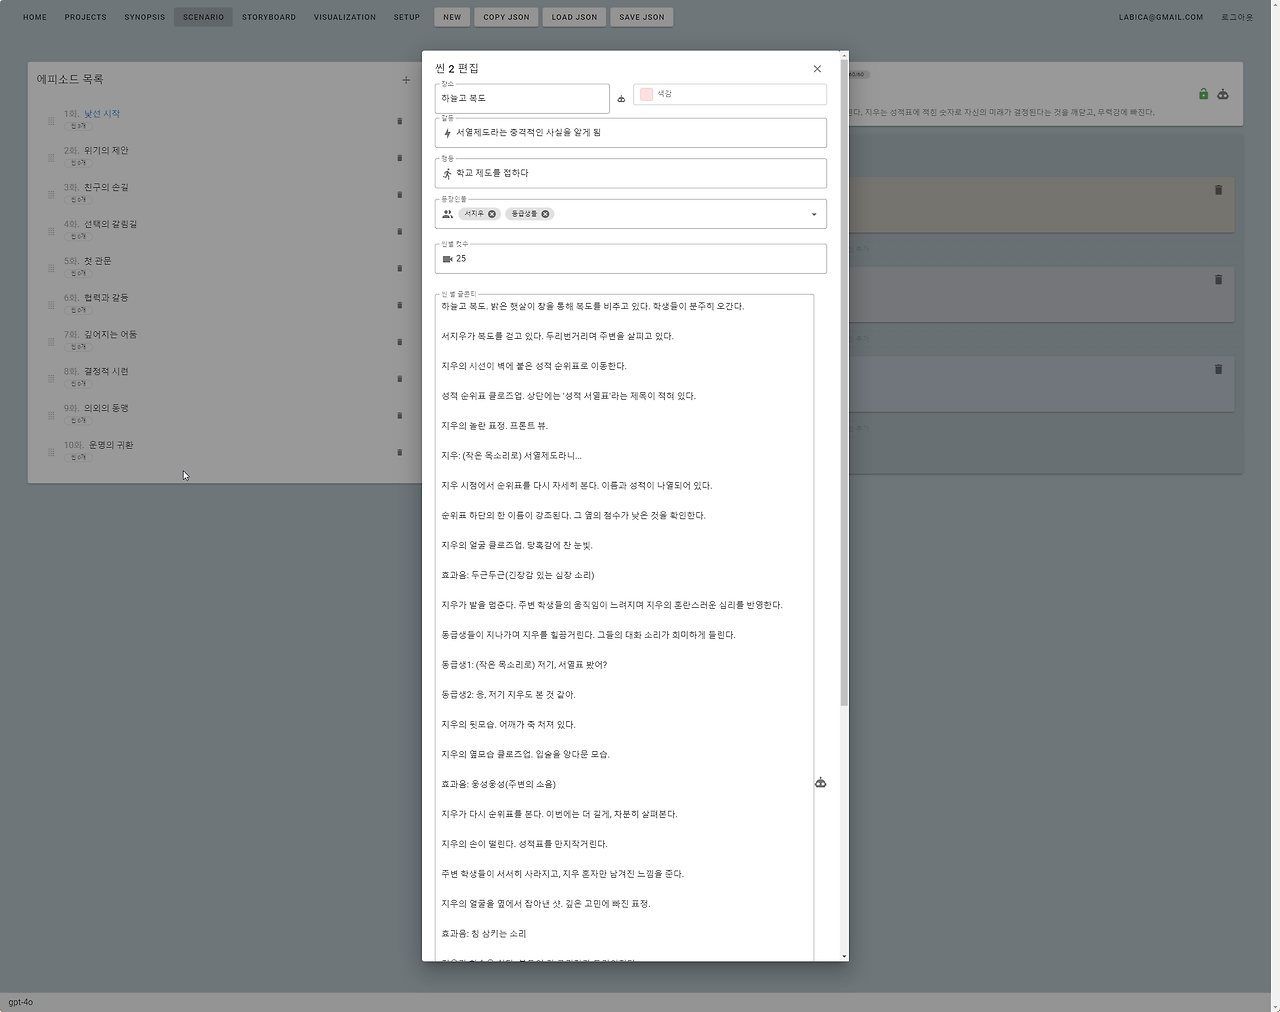Viewport: 1280px width, 1012px height.
Task: Select episode 9화 의외의 동맹
Action: pos(96,408)
